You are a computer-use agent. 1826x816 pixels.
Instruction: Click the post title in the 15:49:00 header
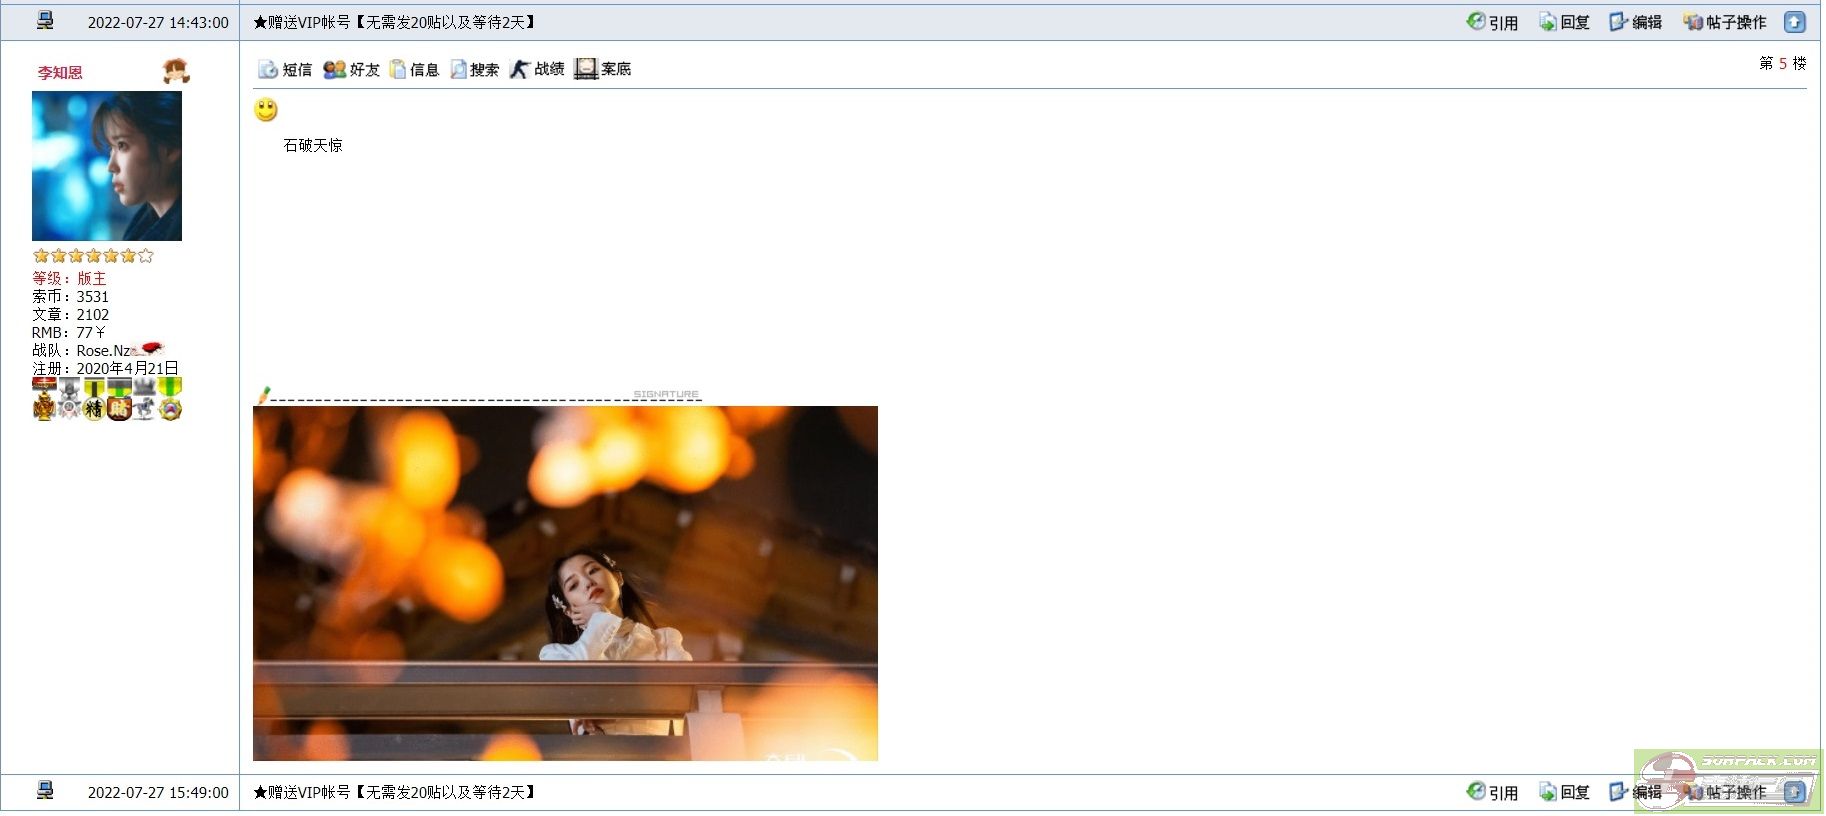394,791
